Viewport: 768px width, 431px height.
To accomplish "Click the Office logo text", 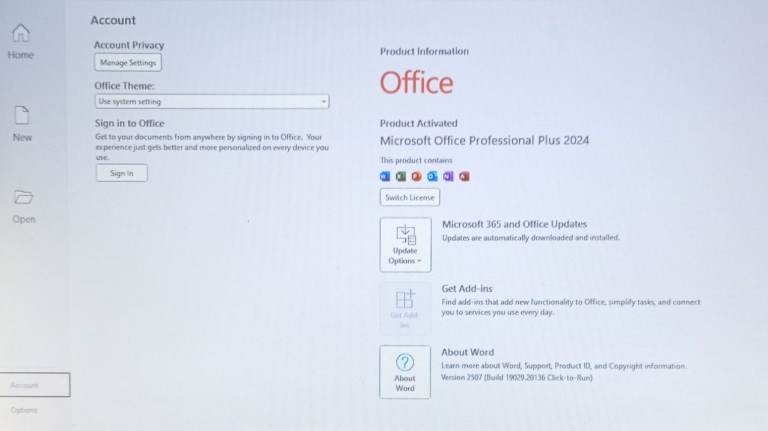I will pos(416,83).
